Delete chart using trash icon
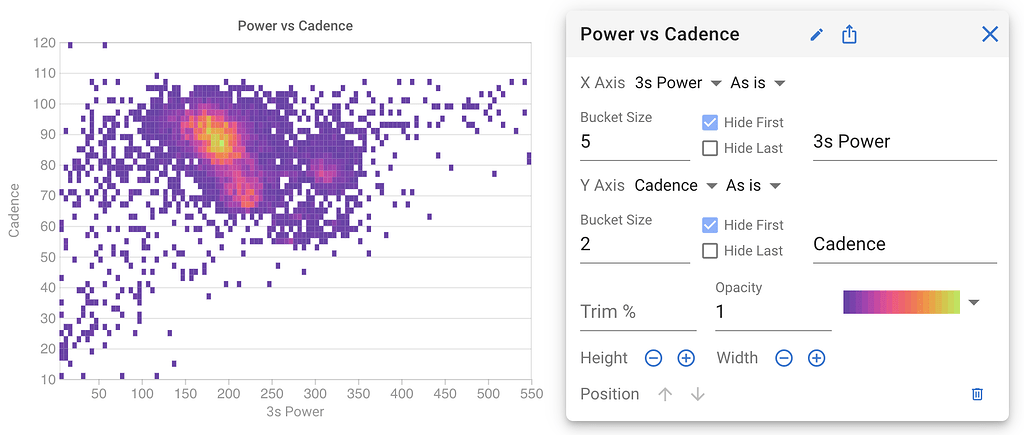This screenshot has height=435, width=1024. pos(977,394)
